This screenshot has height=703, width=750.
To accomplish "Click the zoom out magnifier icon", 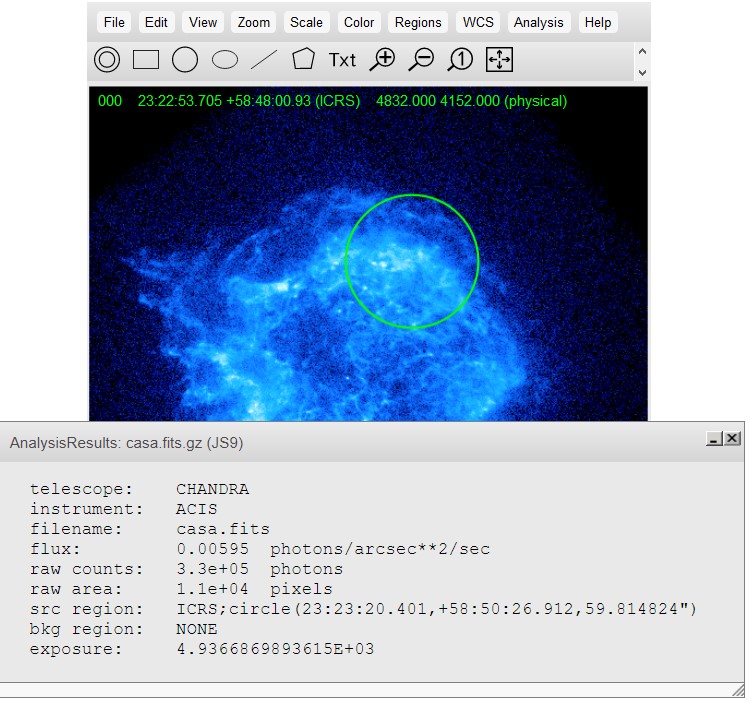I will tap(421, 60).
